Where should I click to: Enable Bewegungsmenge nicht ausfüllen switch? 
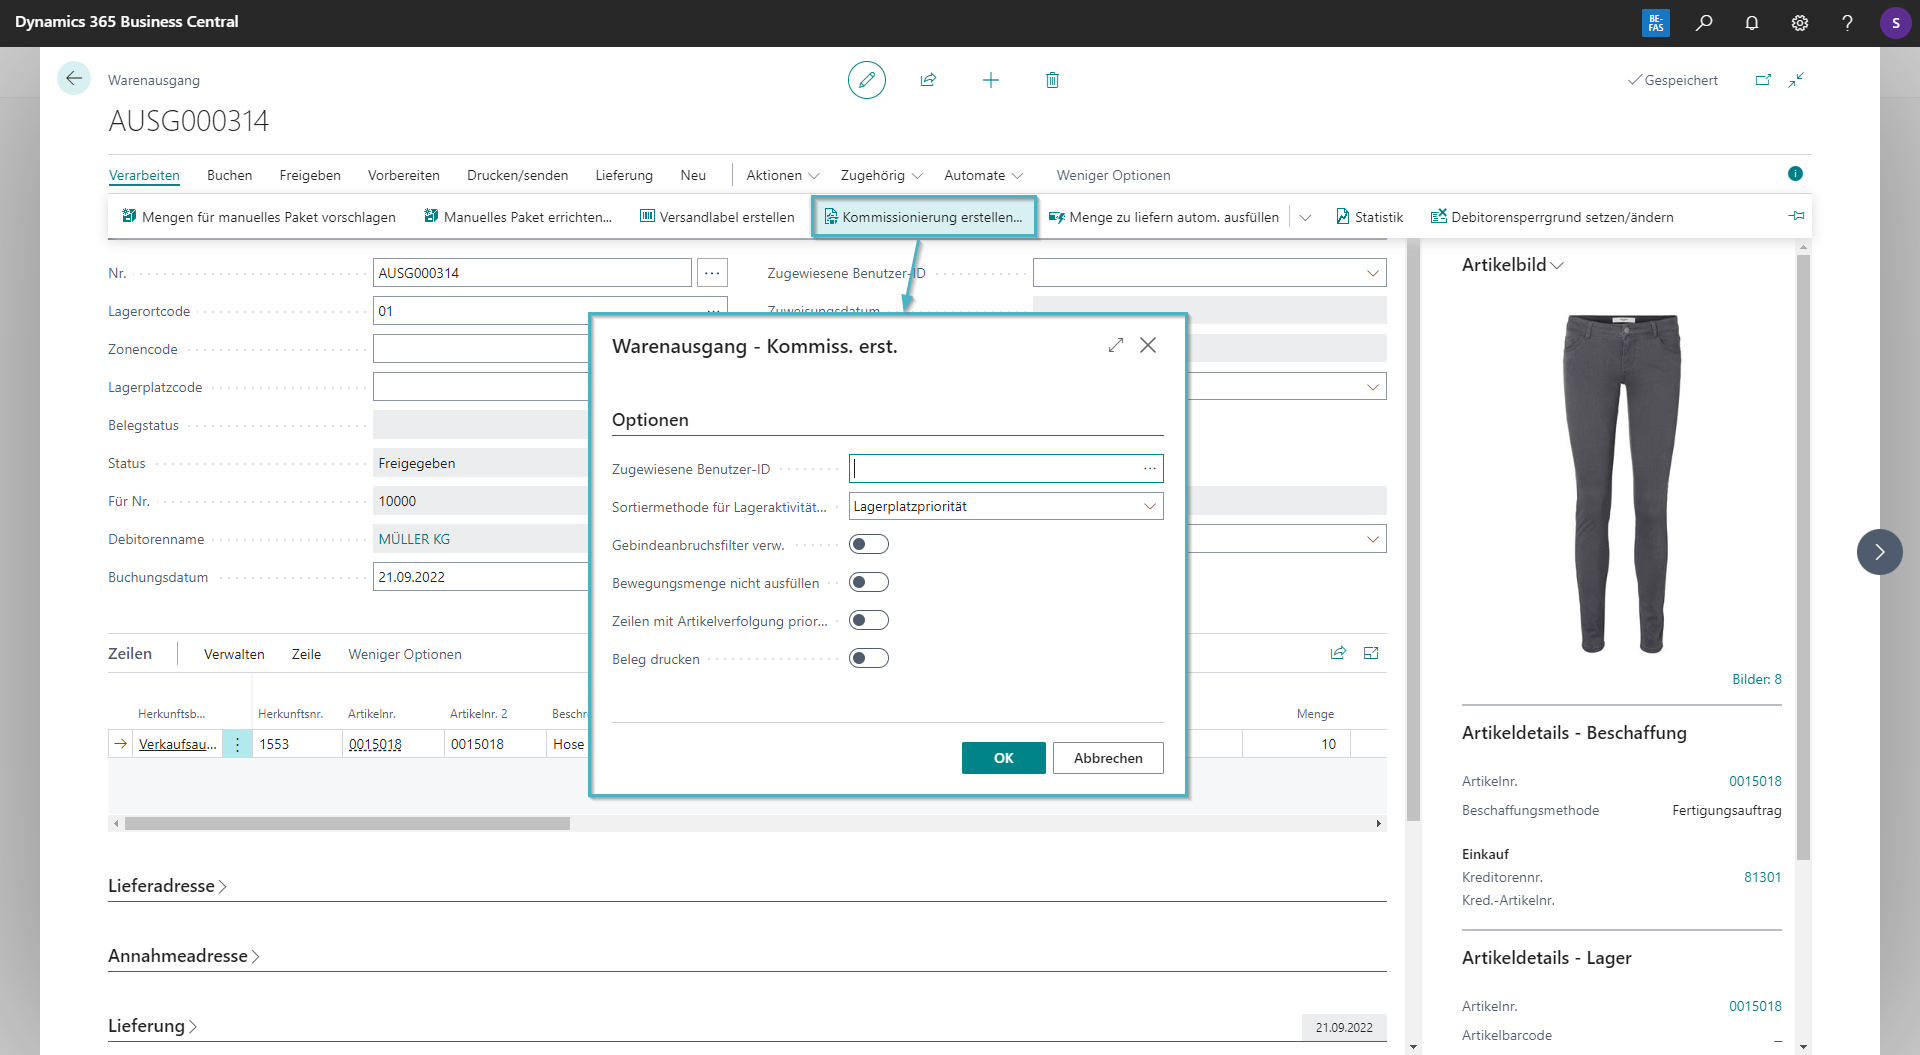(868, 582)
